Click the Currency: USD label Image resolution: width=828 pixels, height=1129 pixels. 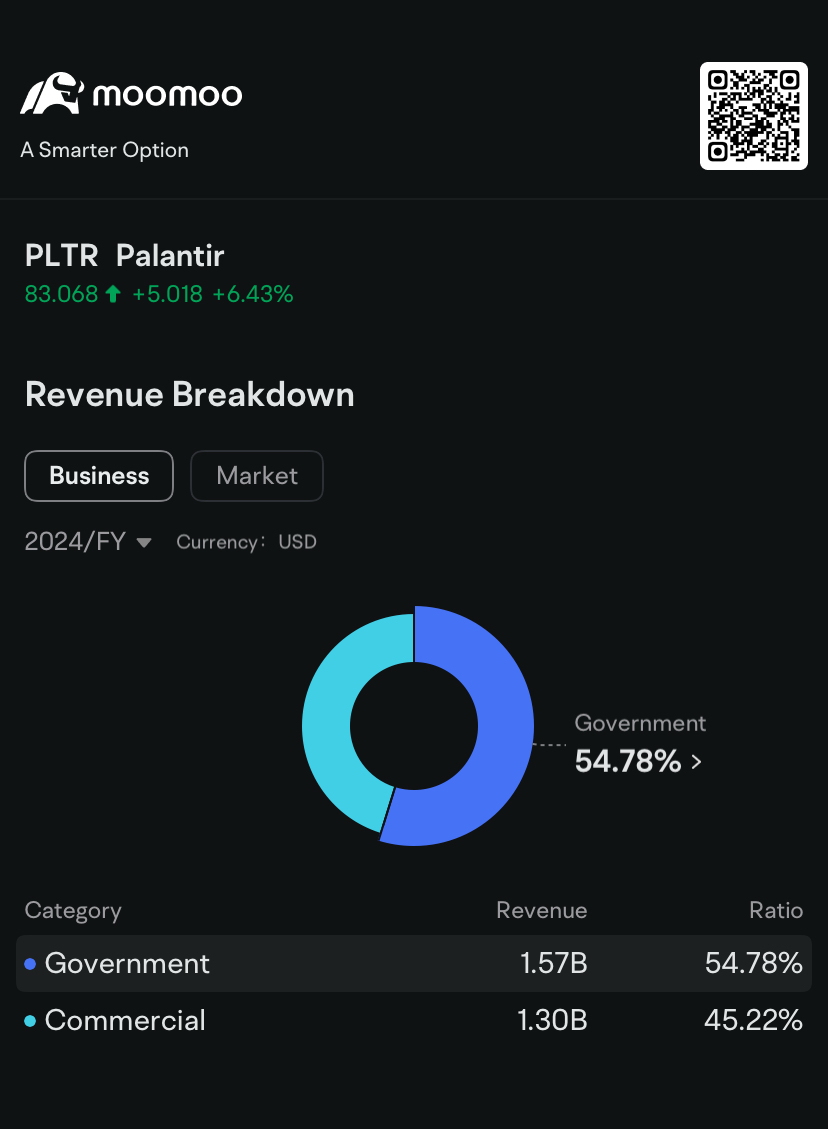click(x=246, y=541)
